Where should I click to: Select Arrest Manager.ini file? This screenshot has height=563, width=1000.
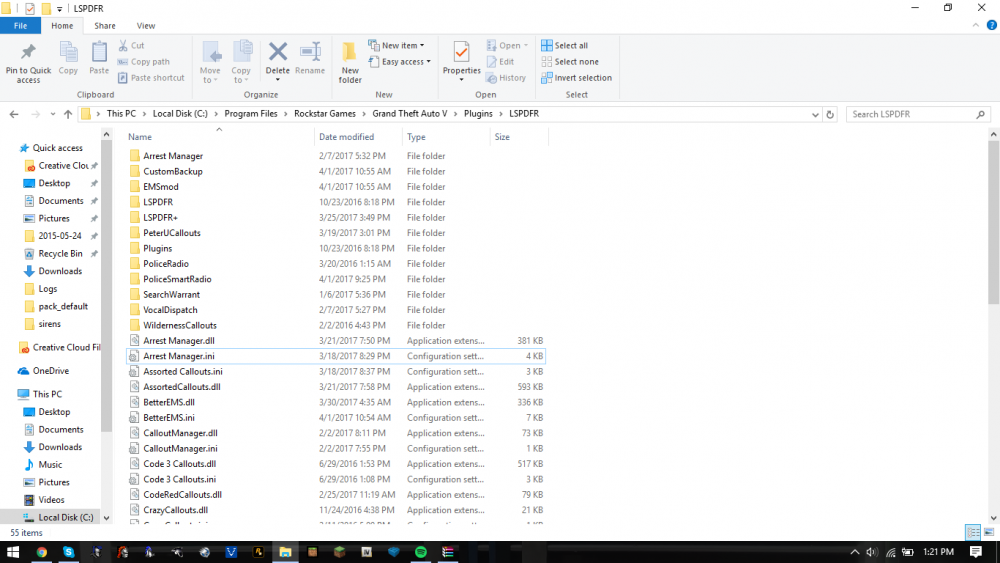click(336, 356)
